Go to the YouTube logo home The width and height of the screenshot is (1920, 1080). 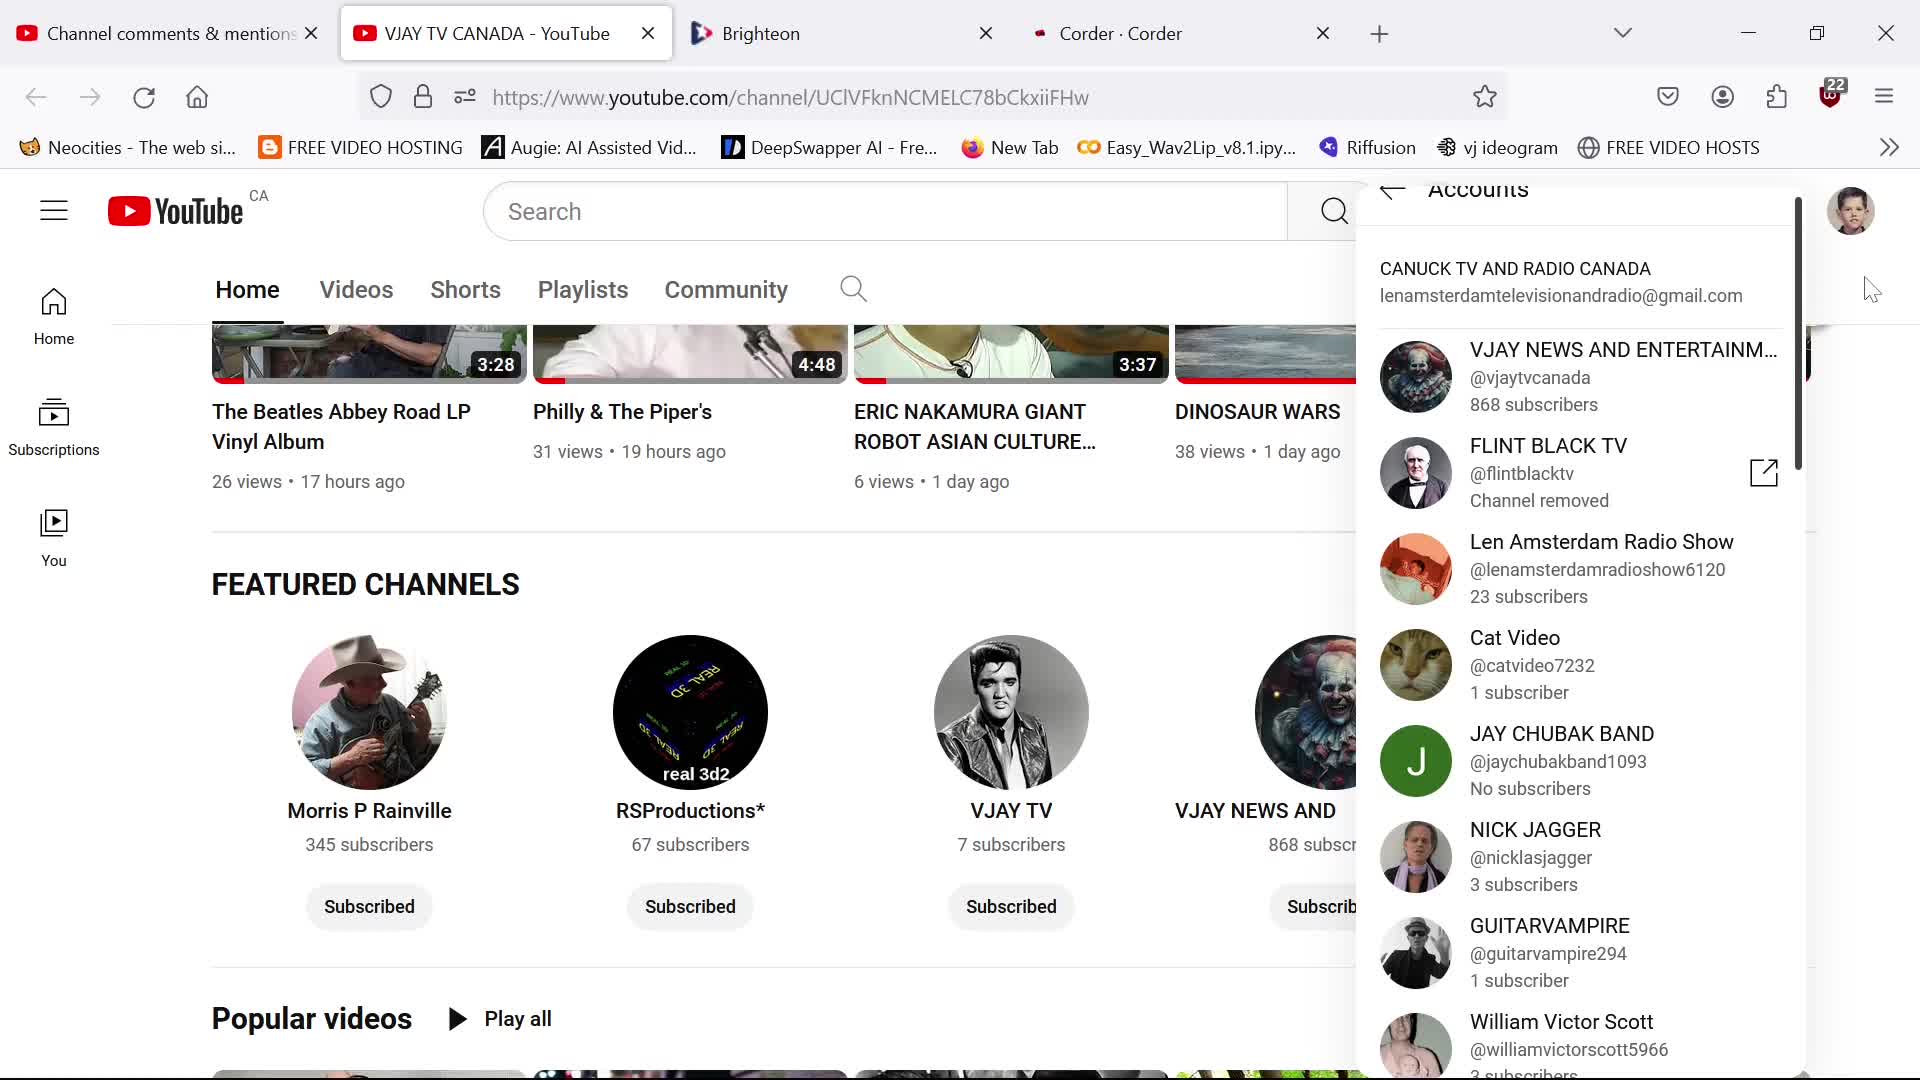click(x=176, y=211)
